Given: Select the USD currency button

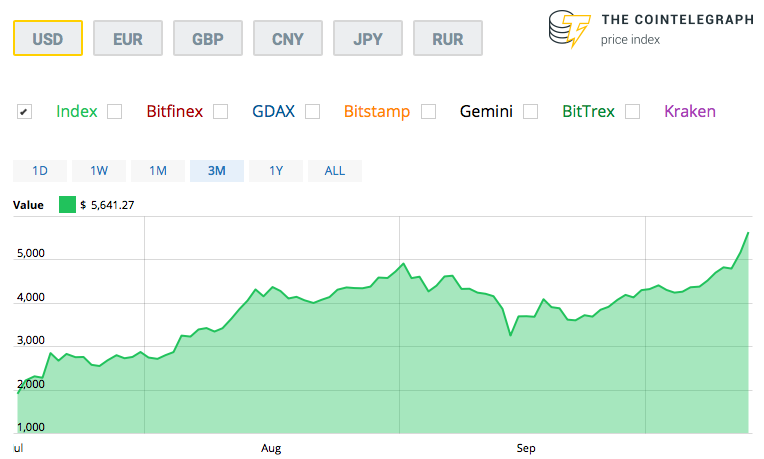Looking at the screenshot, I should coord(48,38).
